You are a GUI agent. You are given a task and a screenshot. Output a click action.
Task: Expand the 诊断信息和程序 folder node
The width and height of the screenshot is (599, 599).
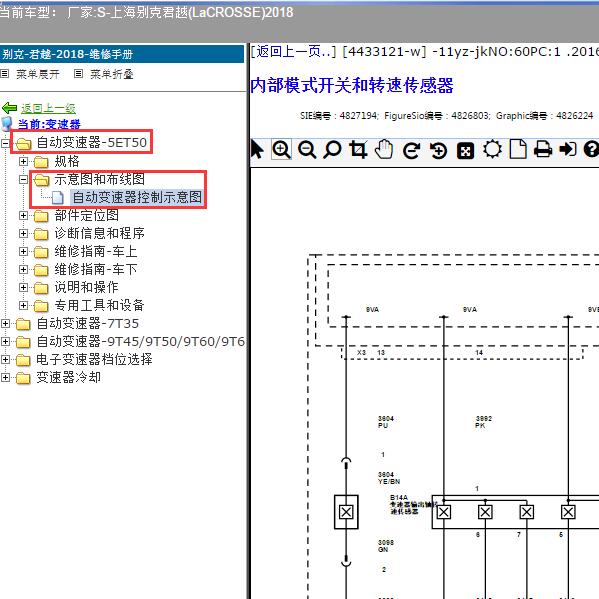click(23, 233)
